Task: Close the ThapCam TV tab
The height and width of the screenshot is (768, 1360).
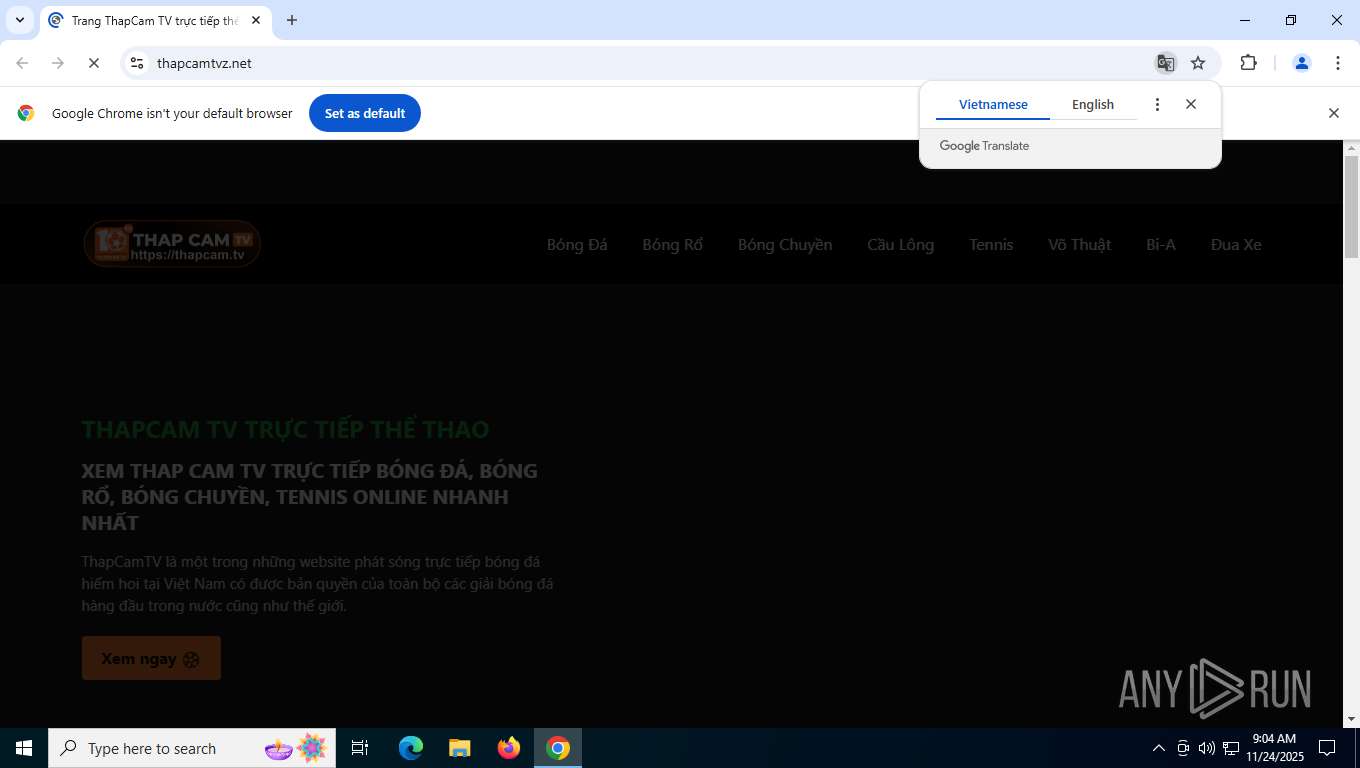Action: [256, 20]
